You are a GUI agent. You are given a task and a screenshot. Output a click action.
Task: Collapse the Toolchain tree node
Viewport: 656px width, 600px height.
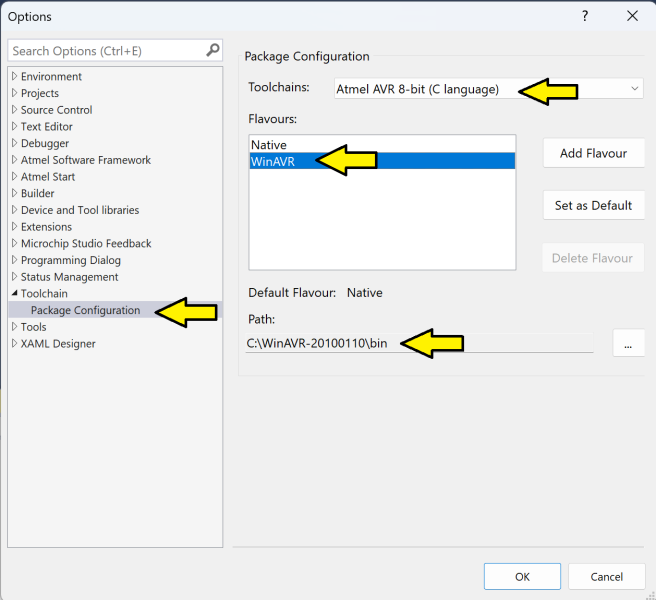pos(14,294)
